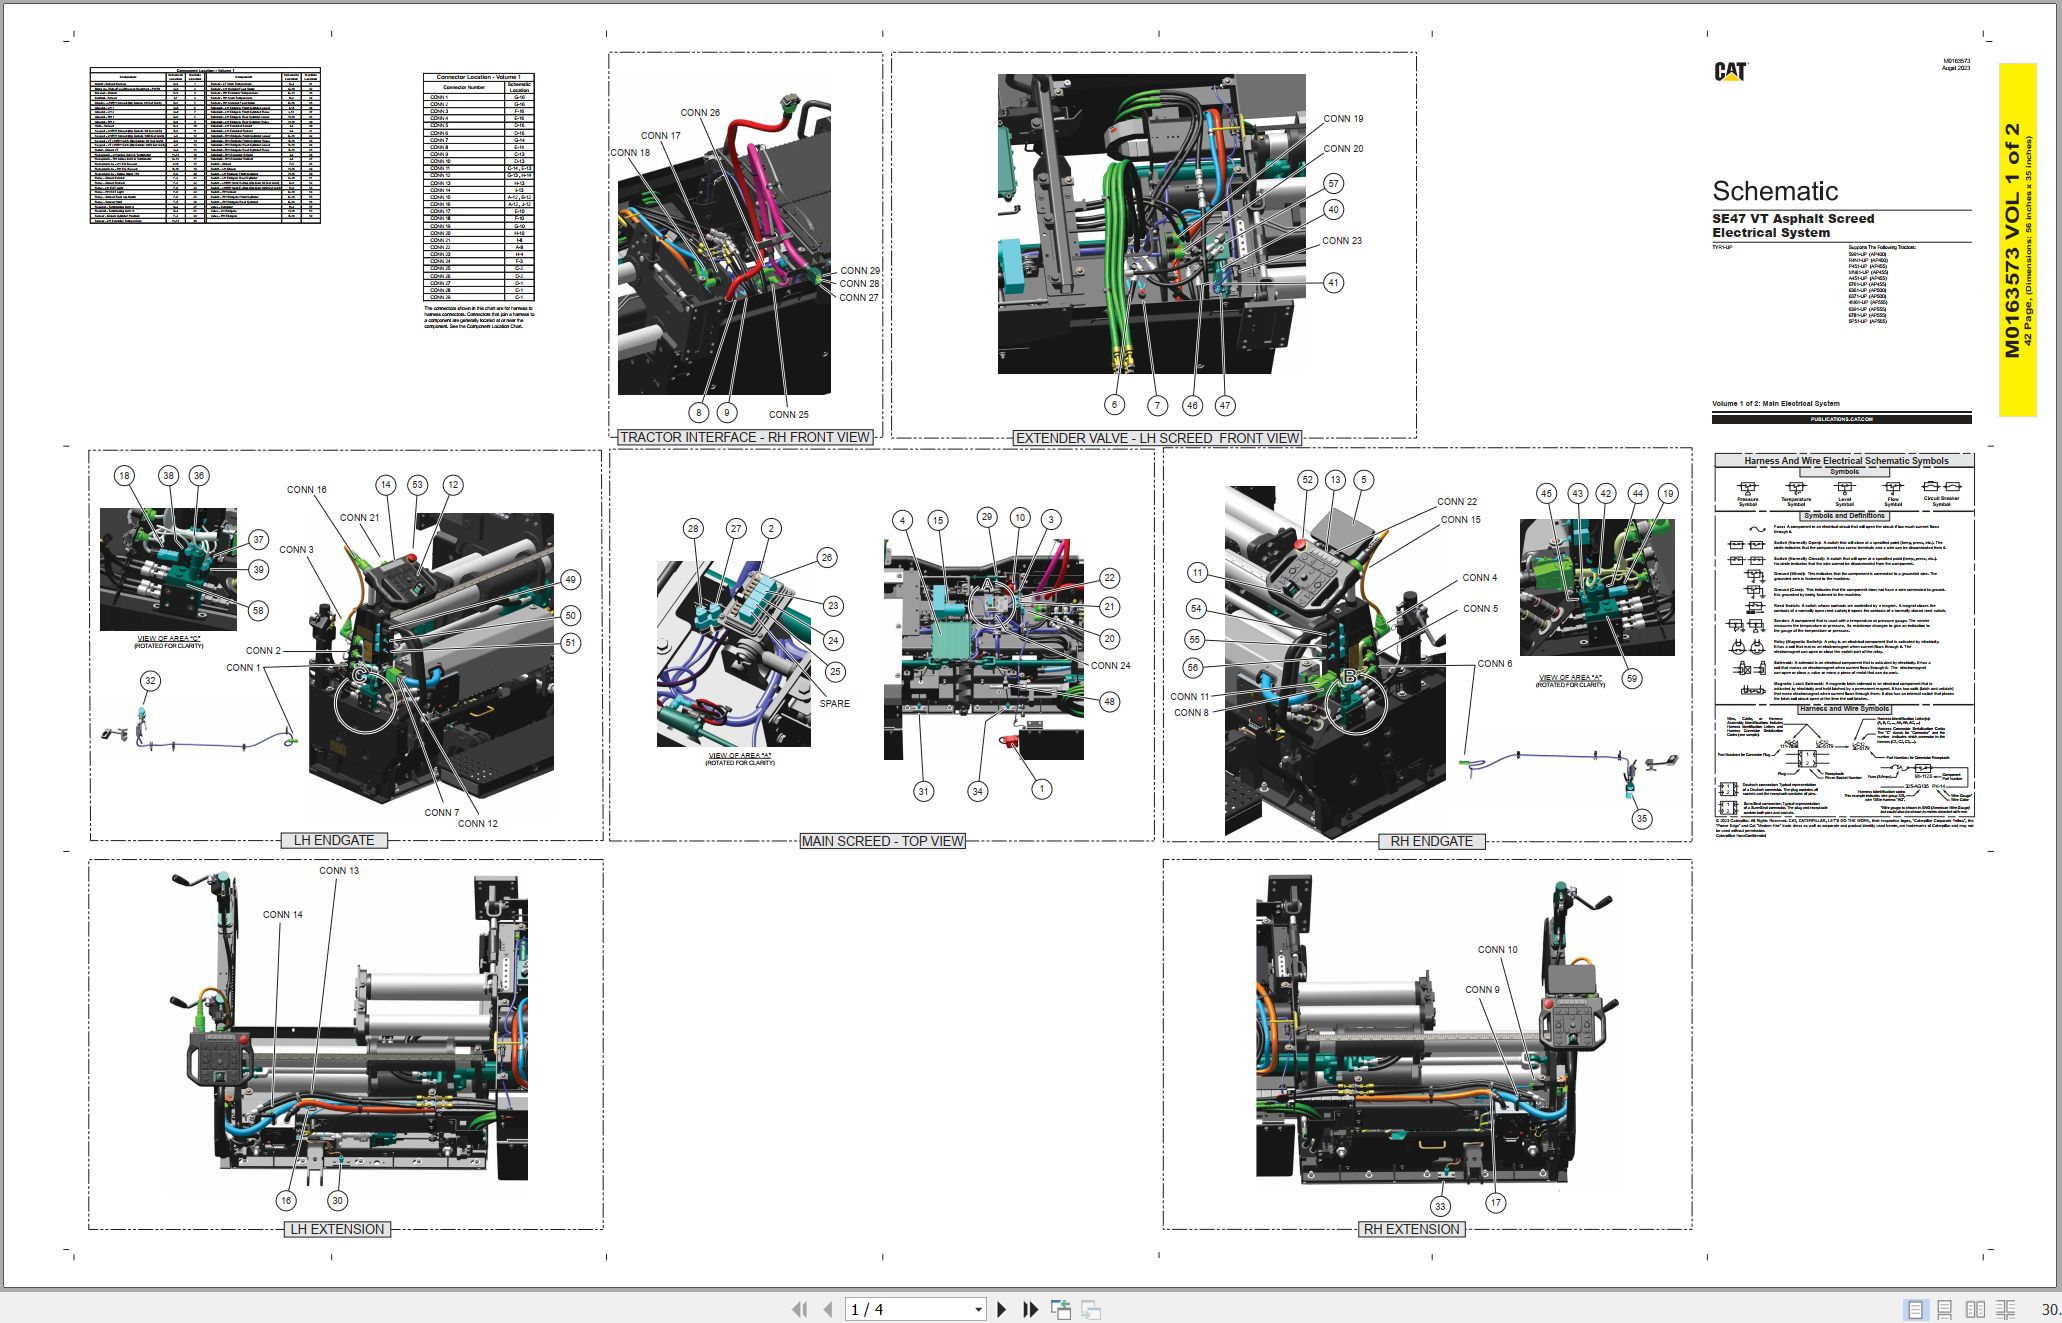Image resolution: width=2062 pixels, height=1323 pixels.
Task: Select two-page facing layout icon
Action: coord(1975,1309)
